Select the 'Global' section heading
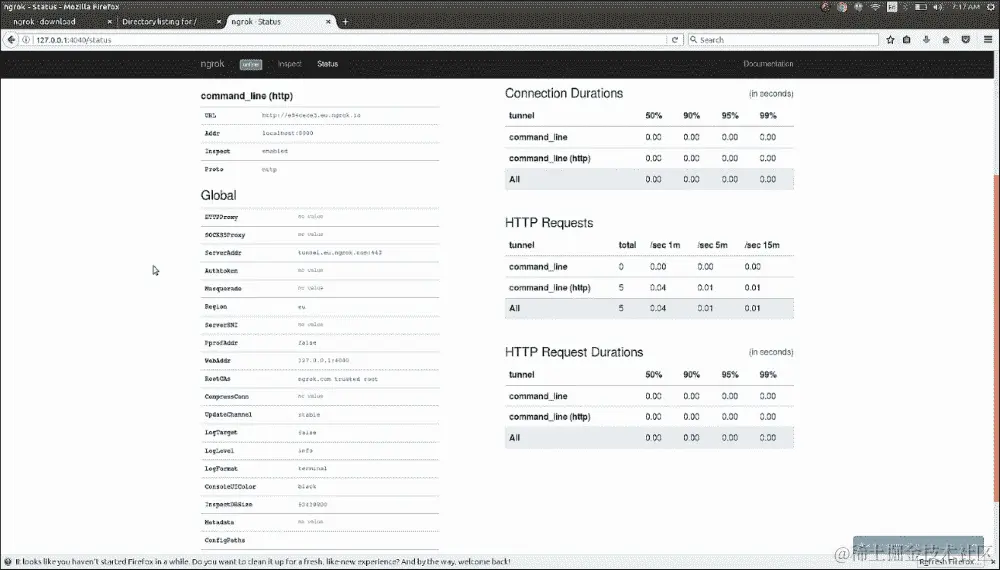This screenshot has height=570, width=1000. tap(218, 195)
